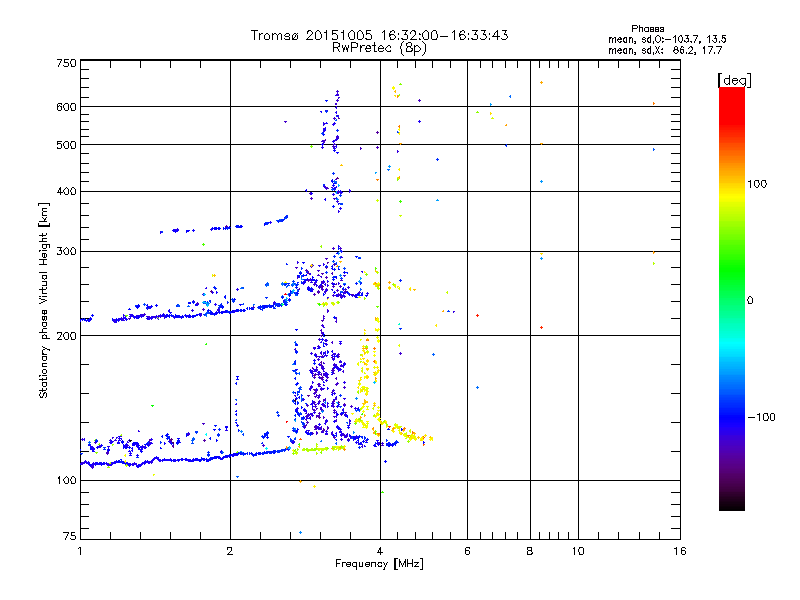Click the black bottom of the phase colorbar
The width and height of the screenshot is (800, 600).
[x=732, y=503]
